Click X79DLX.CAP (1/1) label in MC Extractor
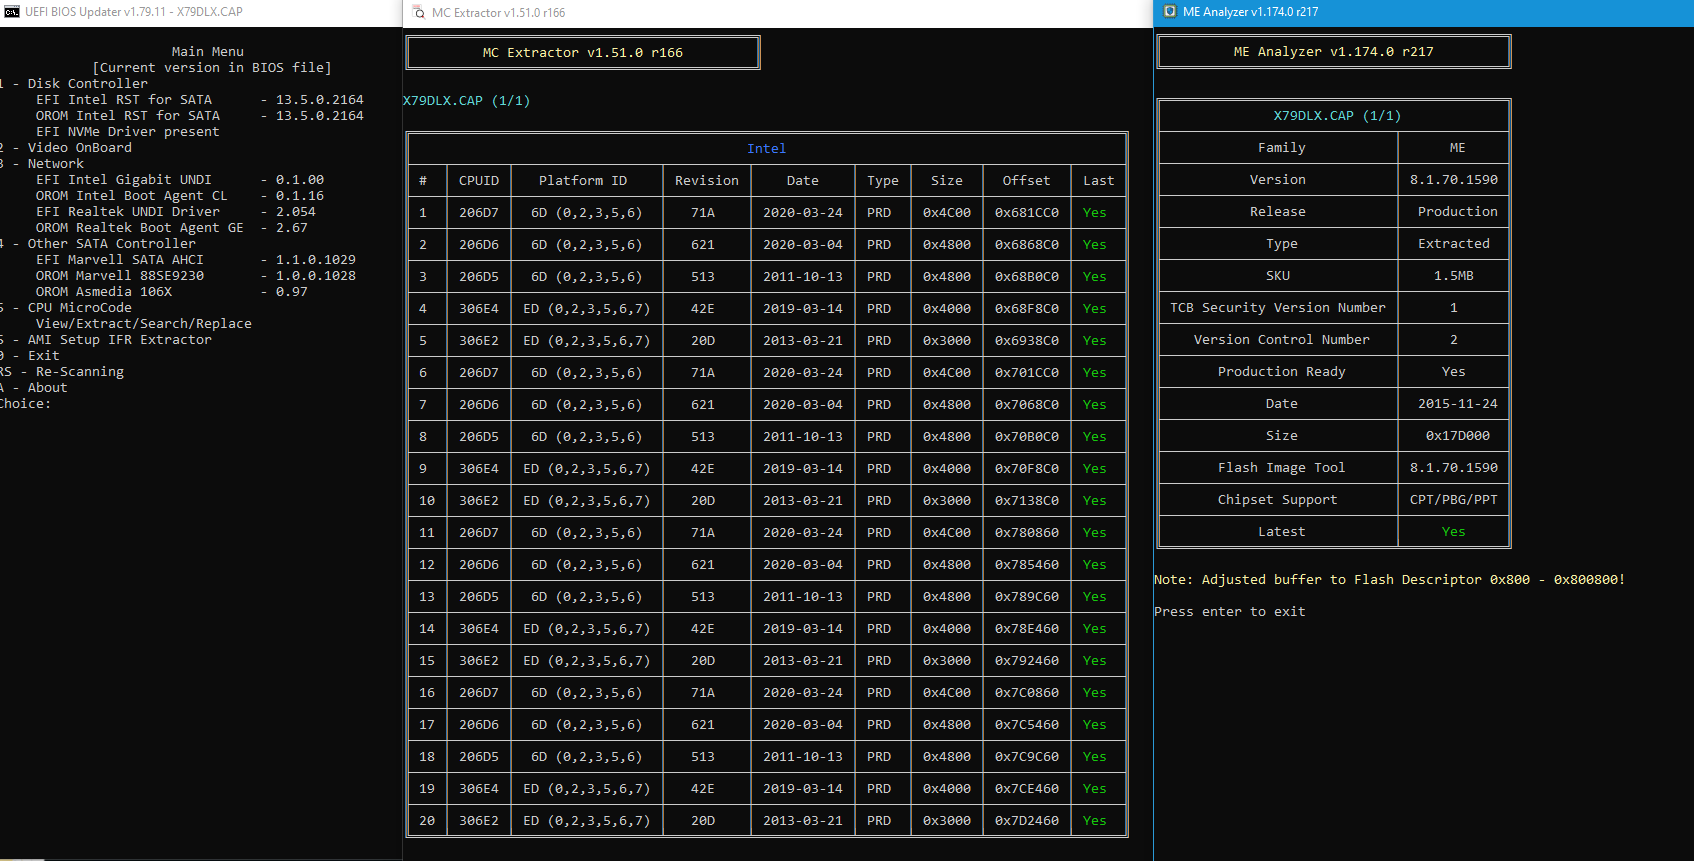Screen dimensions: 1694x861 pos(466,101)
